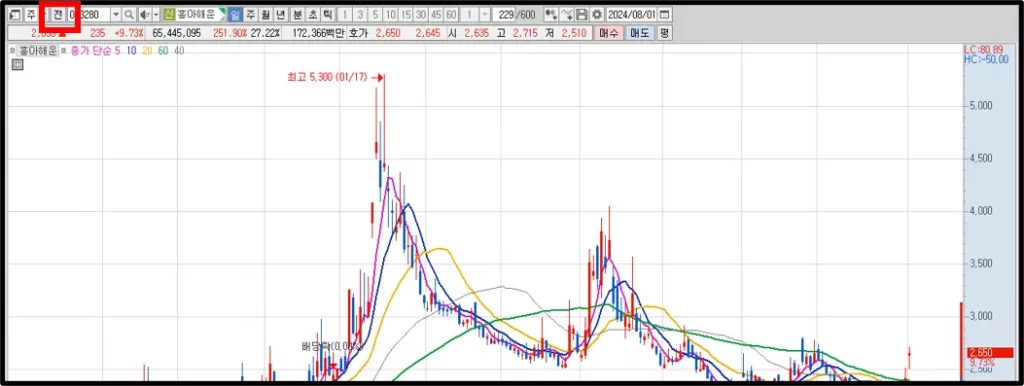1024x386 pixels.
Task: Click the stock code input field
Action: coord(88,14)
